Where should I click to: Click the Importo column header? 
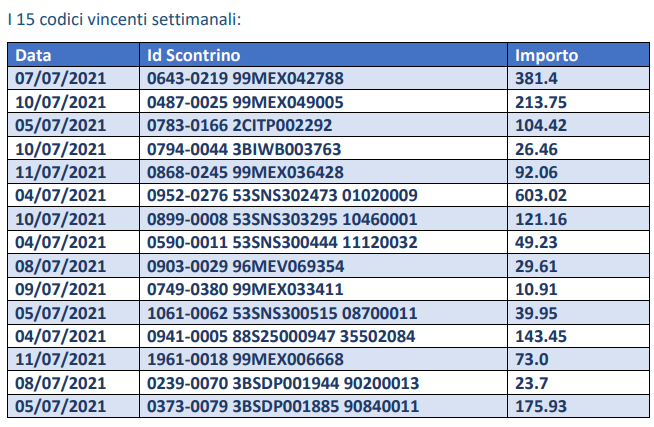pos(578,55)
